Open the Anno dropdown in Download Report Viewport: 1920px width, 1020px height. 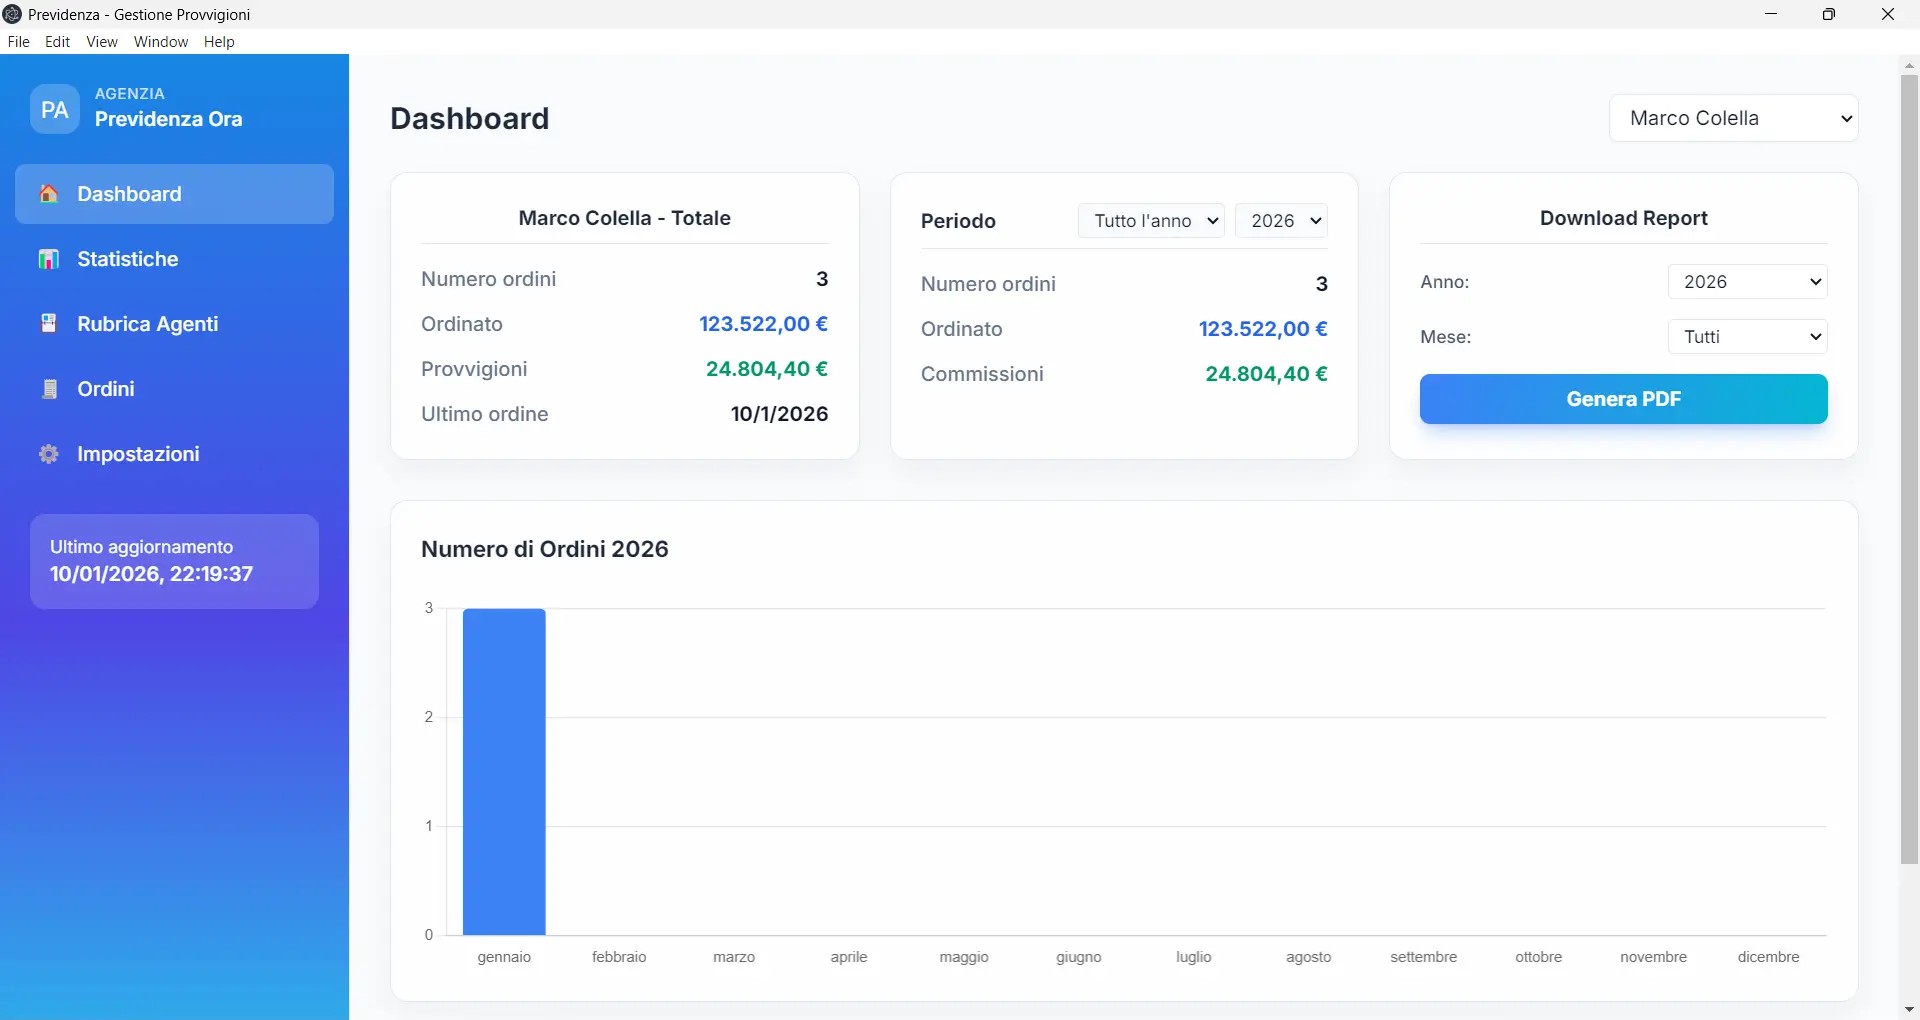pyautogui.click(x=1747, y=282)
